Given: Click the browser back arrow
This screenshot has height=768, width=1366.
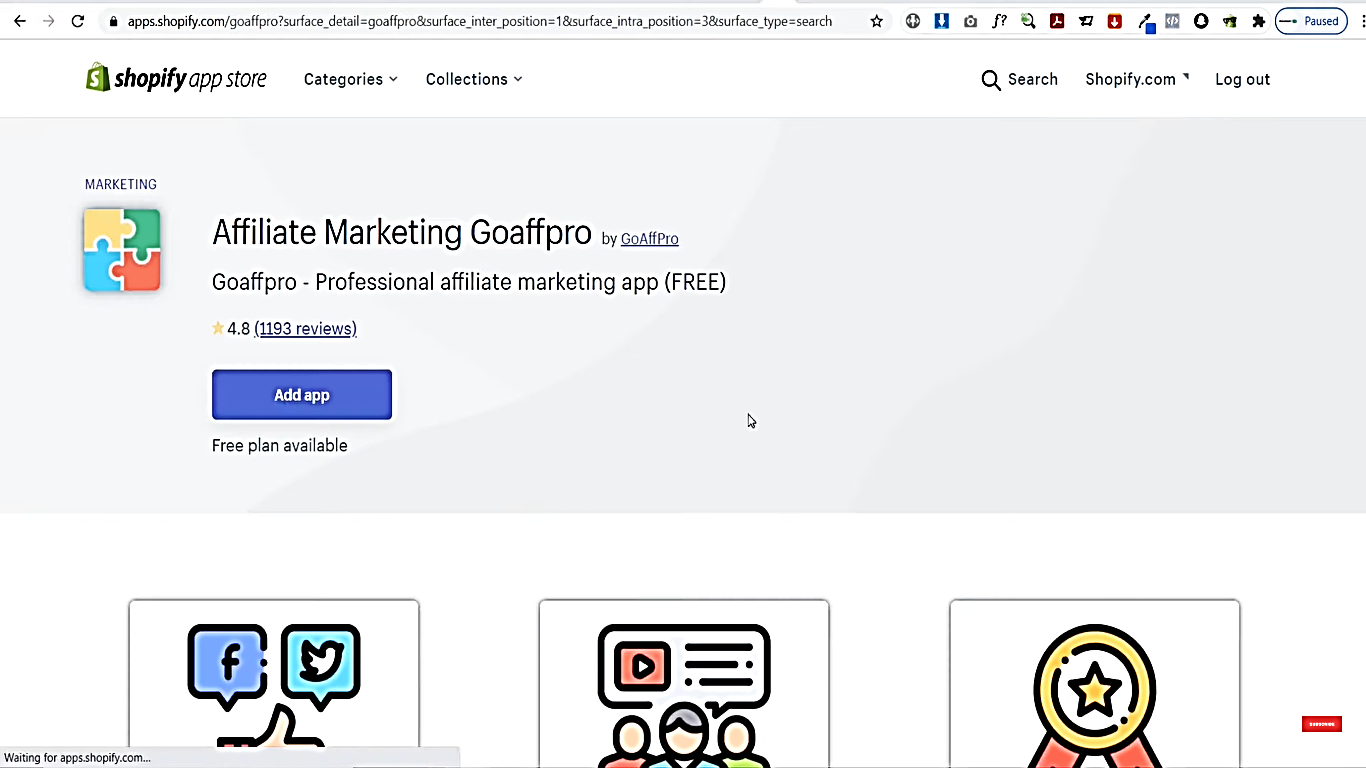Looking at the screenshot, I should (20, 21).
